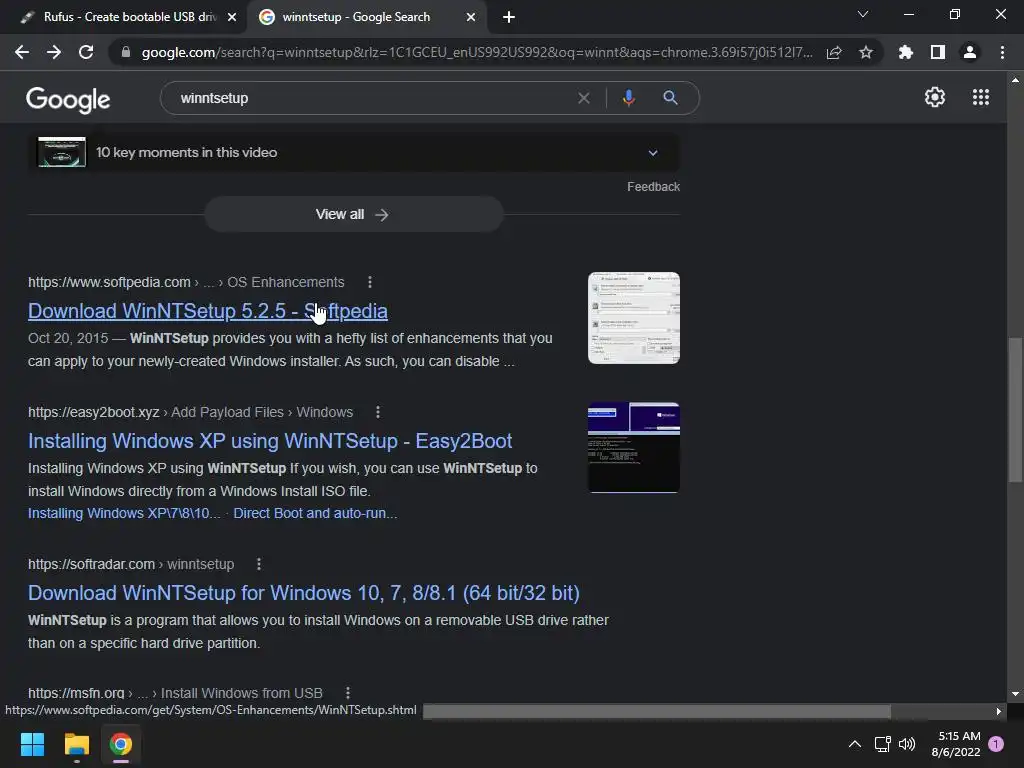Open notification center badge
This screenshot has width=1024, height=768.
click(996, 744)
